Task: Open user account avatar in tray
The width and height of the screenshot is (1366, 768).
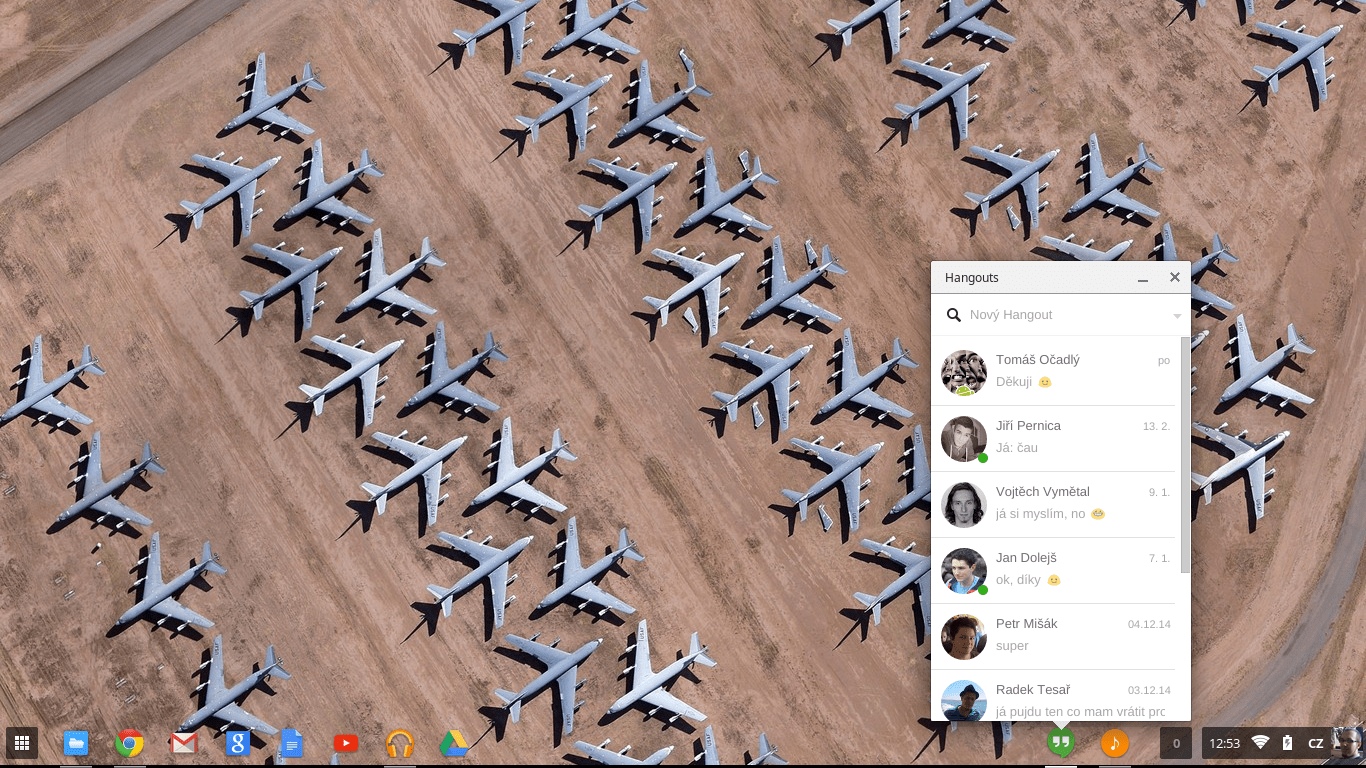Action: coord(1348,743)
